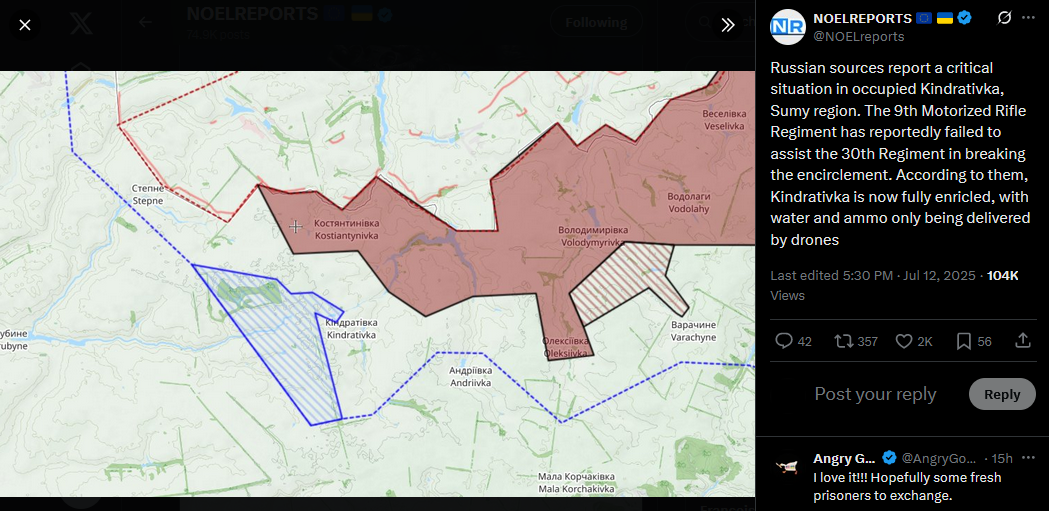Click the Mala Korchakivka label on the map
This screenshot has height=511, width=1049.
point(576,483)
